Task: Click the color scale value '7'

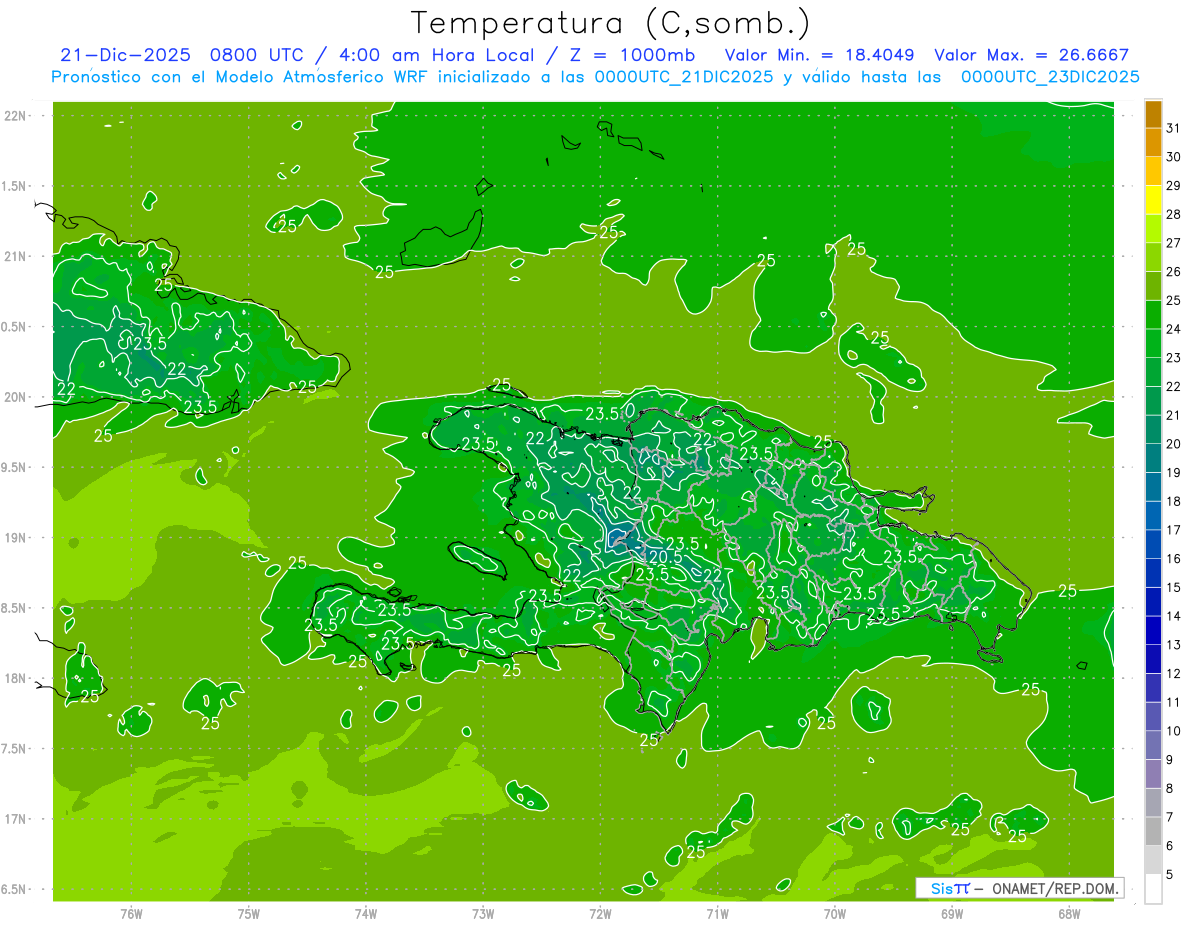Action: (1170, 817)
